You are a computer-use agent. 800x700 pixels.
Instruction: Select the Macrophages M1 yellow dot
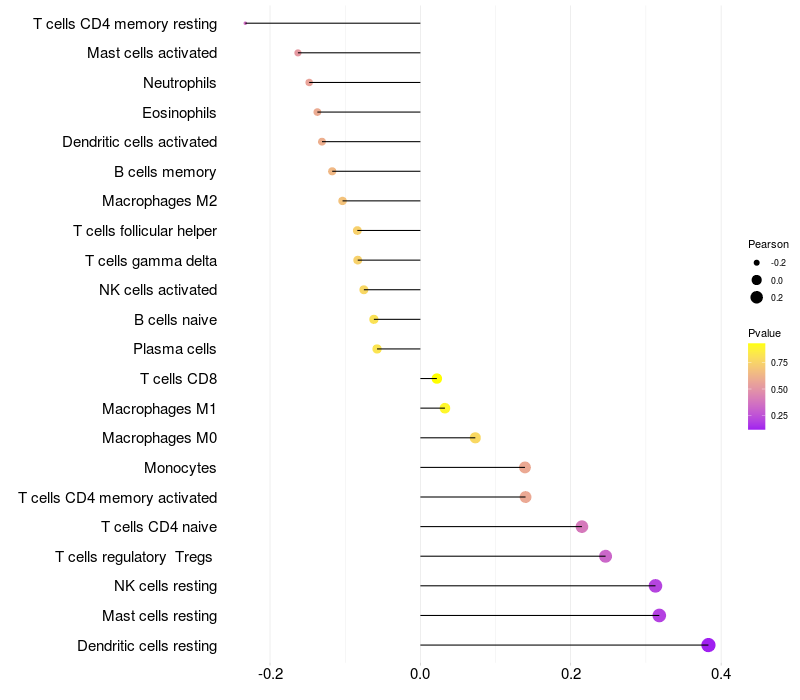click(445, 408)
